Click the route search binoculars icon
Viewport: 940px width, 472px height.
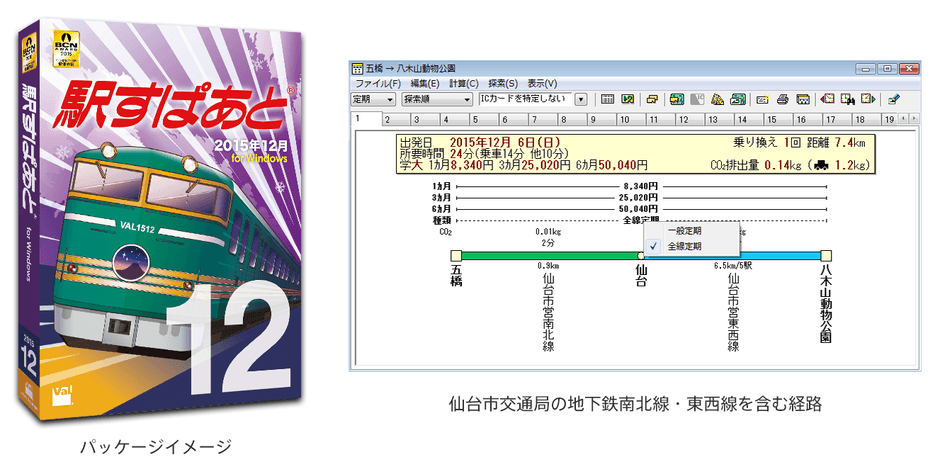848,99
